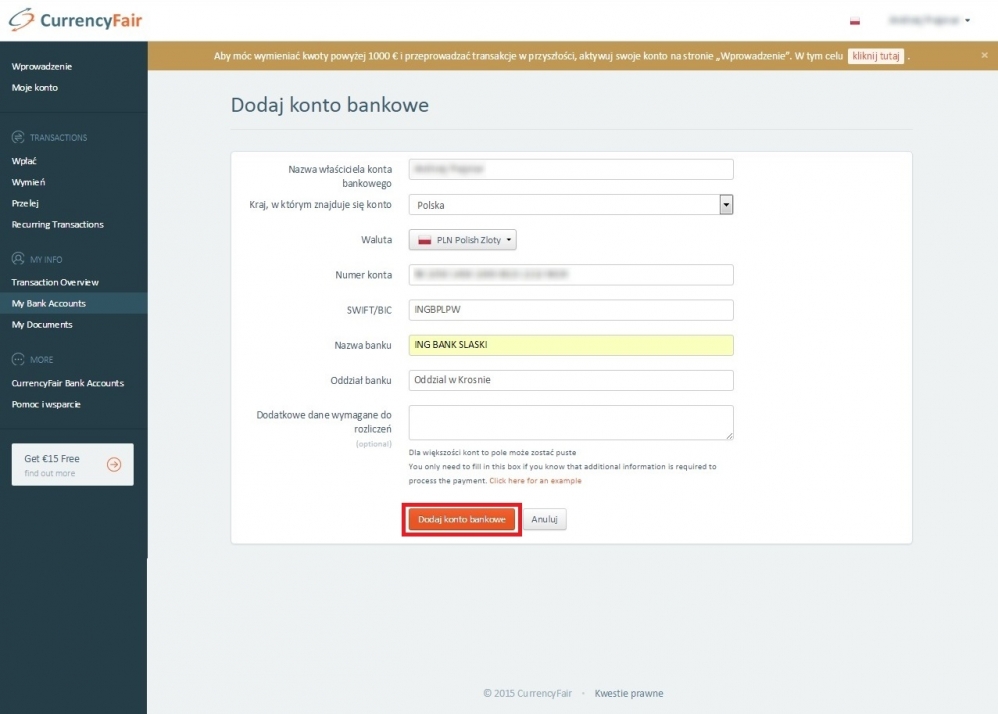This screenshot has width=998, height=714.
Task: Expand the country dropdown showing Polska
Action: tap(726, 205)
